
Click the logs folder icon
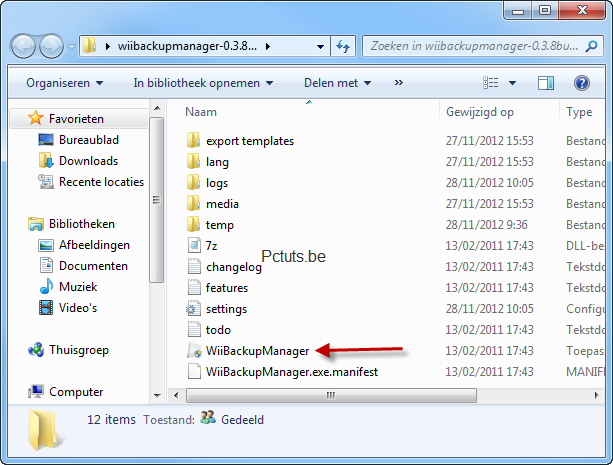(x=194, y=182)
